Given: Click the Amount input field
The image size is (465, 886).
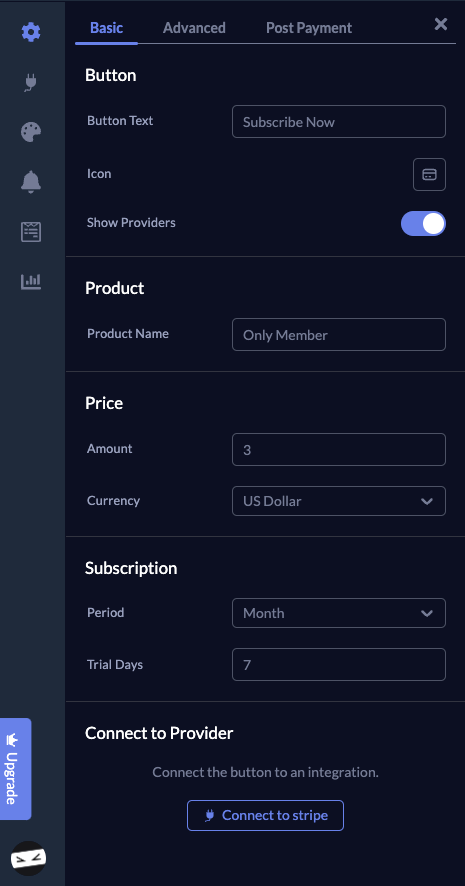Looking at the screenshot, I should pyautogui.click(x=339, y=450).
